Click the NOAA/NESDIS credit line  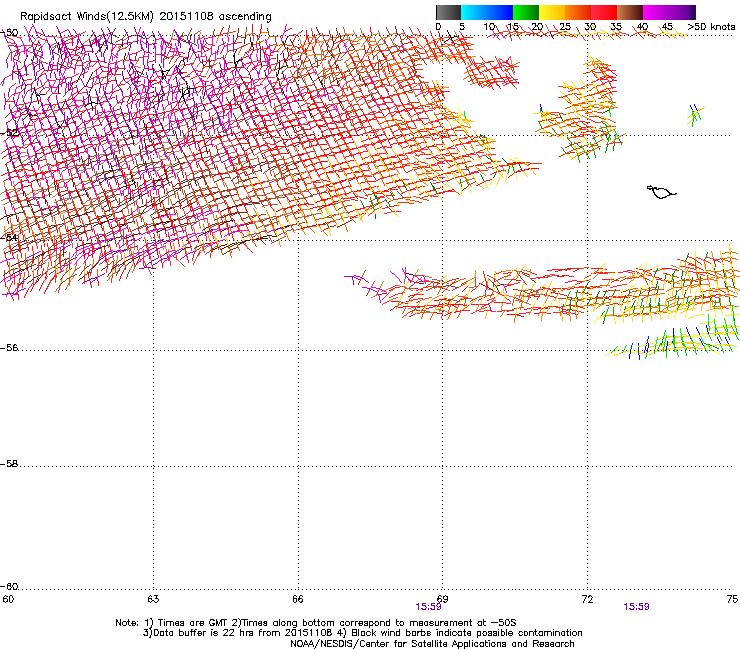tap(432, 644)
